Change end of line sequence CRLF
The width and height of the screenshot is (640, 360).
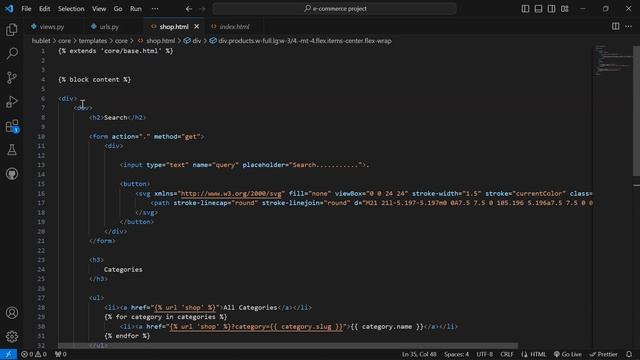coord(507,354)
